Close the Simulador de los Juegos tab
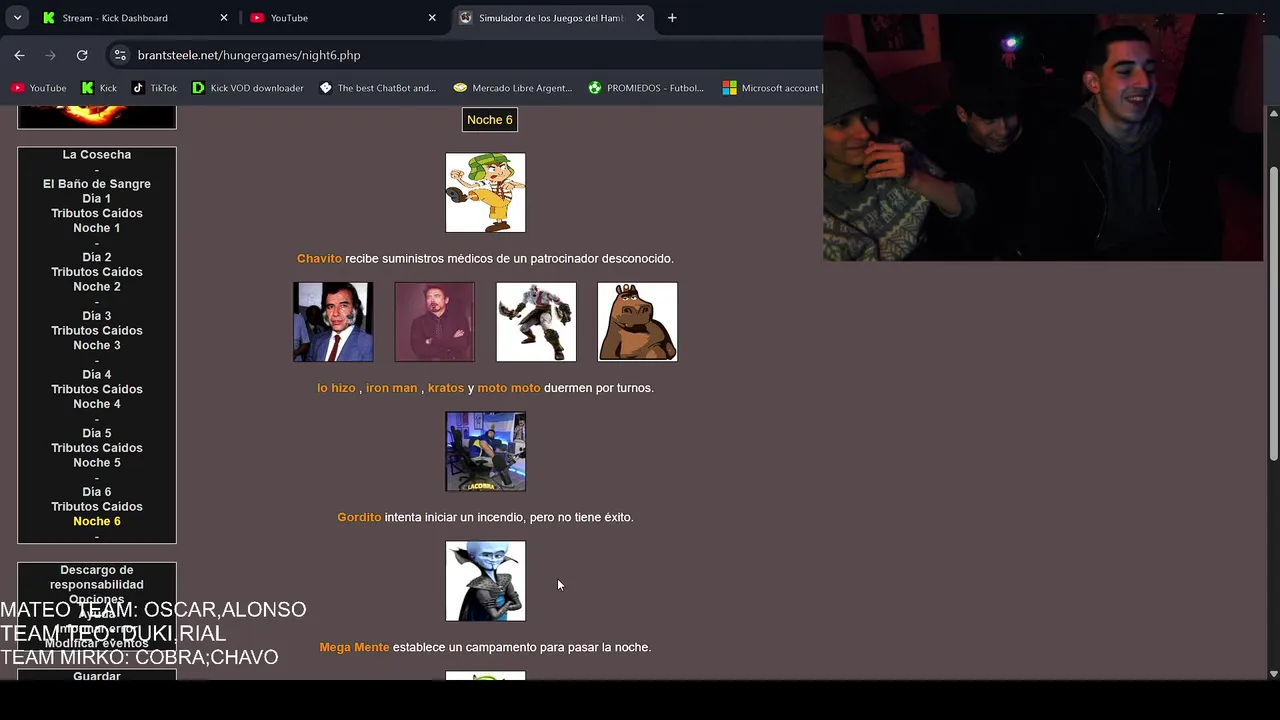The width and height of the screenshot is (1280, 720). click(x=640, y=18)
